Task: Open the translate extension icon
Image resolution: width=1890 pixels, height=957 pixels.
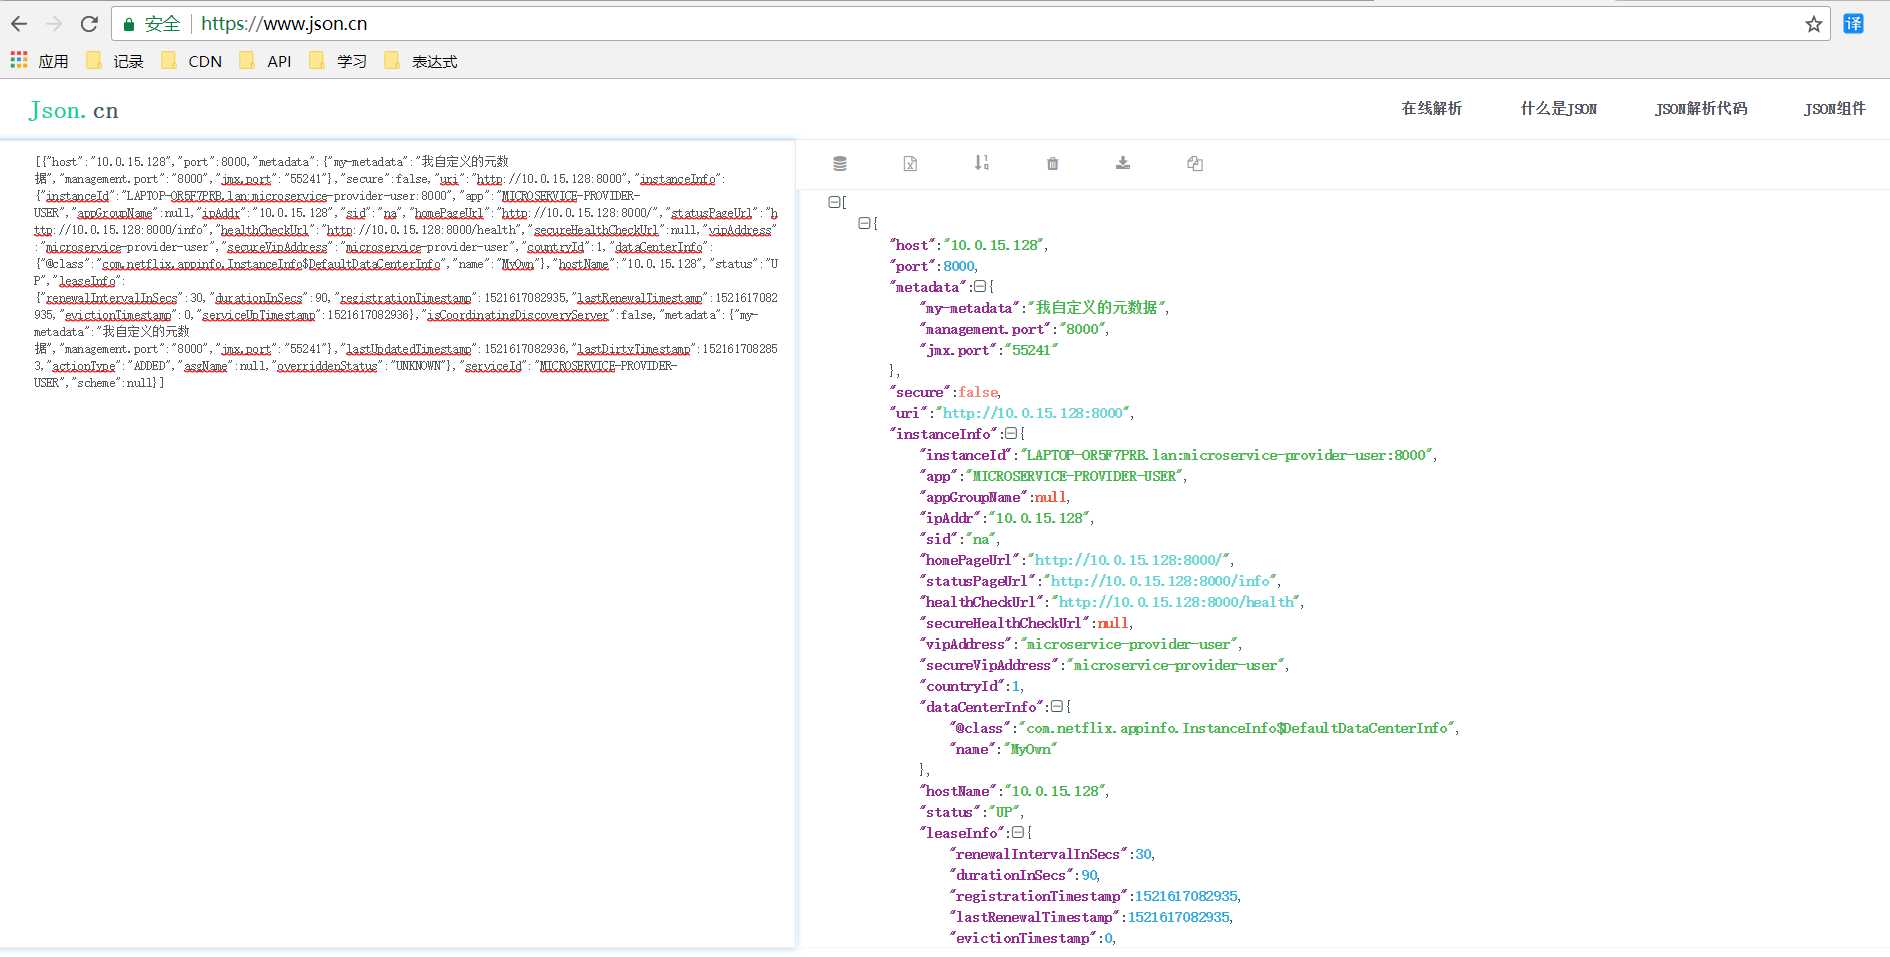Action: point(1854,24)
